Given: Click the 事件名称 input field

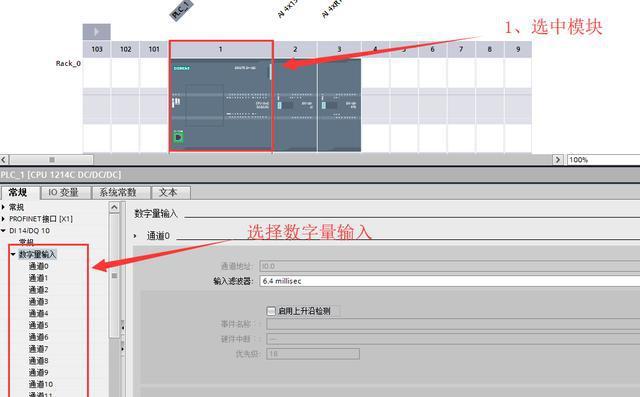Looking at the screenshot, I should coord(453,324).
